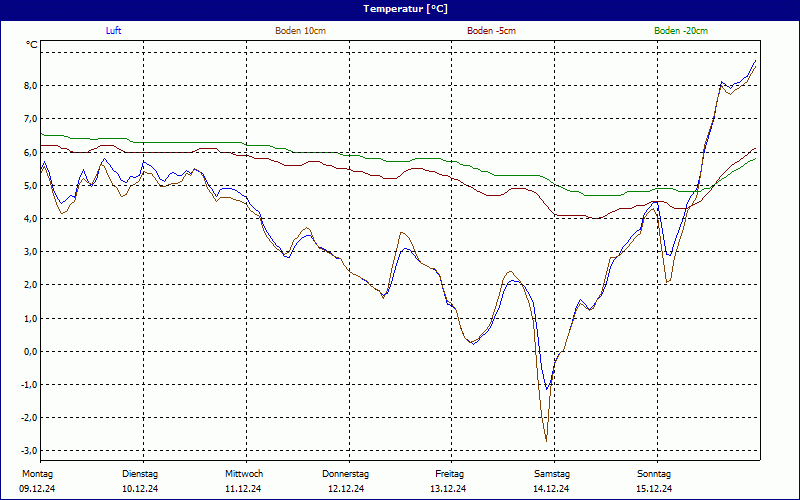Click the 'Luft' legend label
The image size is (800, 500).
coord(113,31)
